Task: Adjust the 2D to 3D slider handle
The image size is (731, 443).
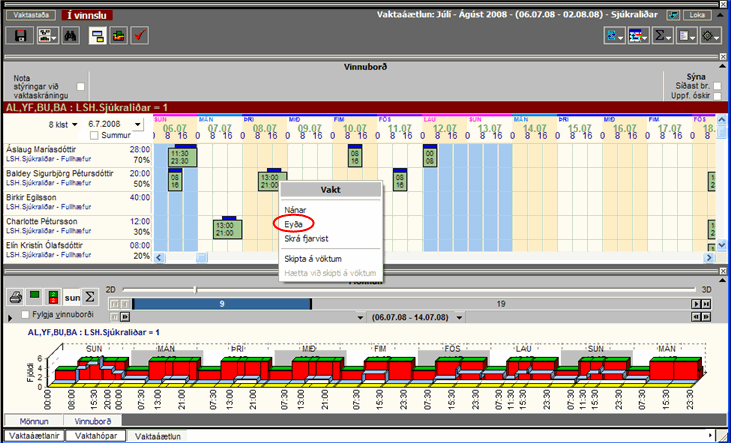Action: (195, 290)
